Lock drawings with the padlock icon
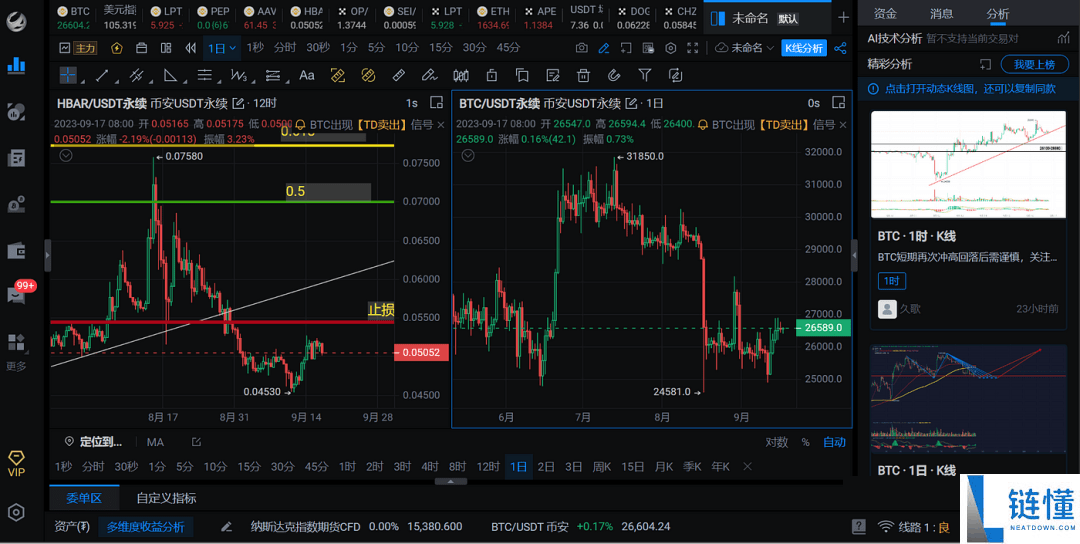Image resolution: width=1080 pixels, height=544 pixels. pyautogui.click(x=491, y=75)
